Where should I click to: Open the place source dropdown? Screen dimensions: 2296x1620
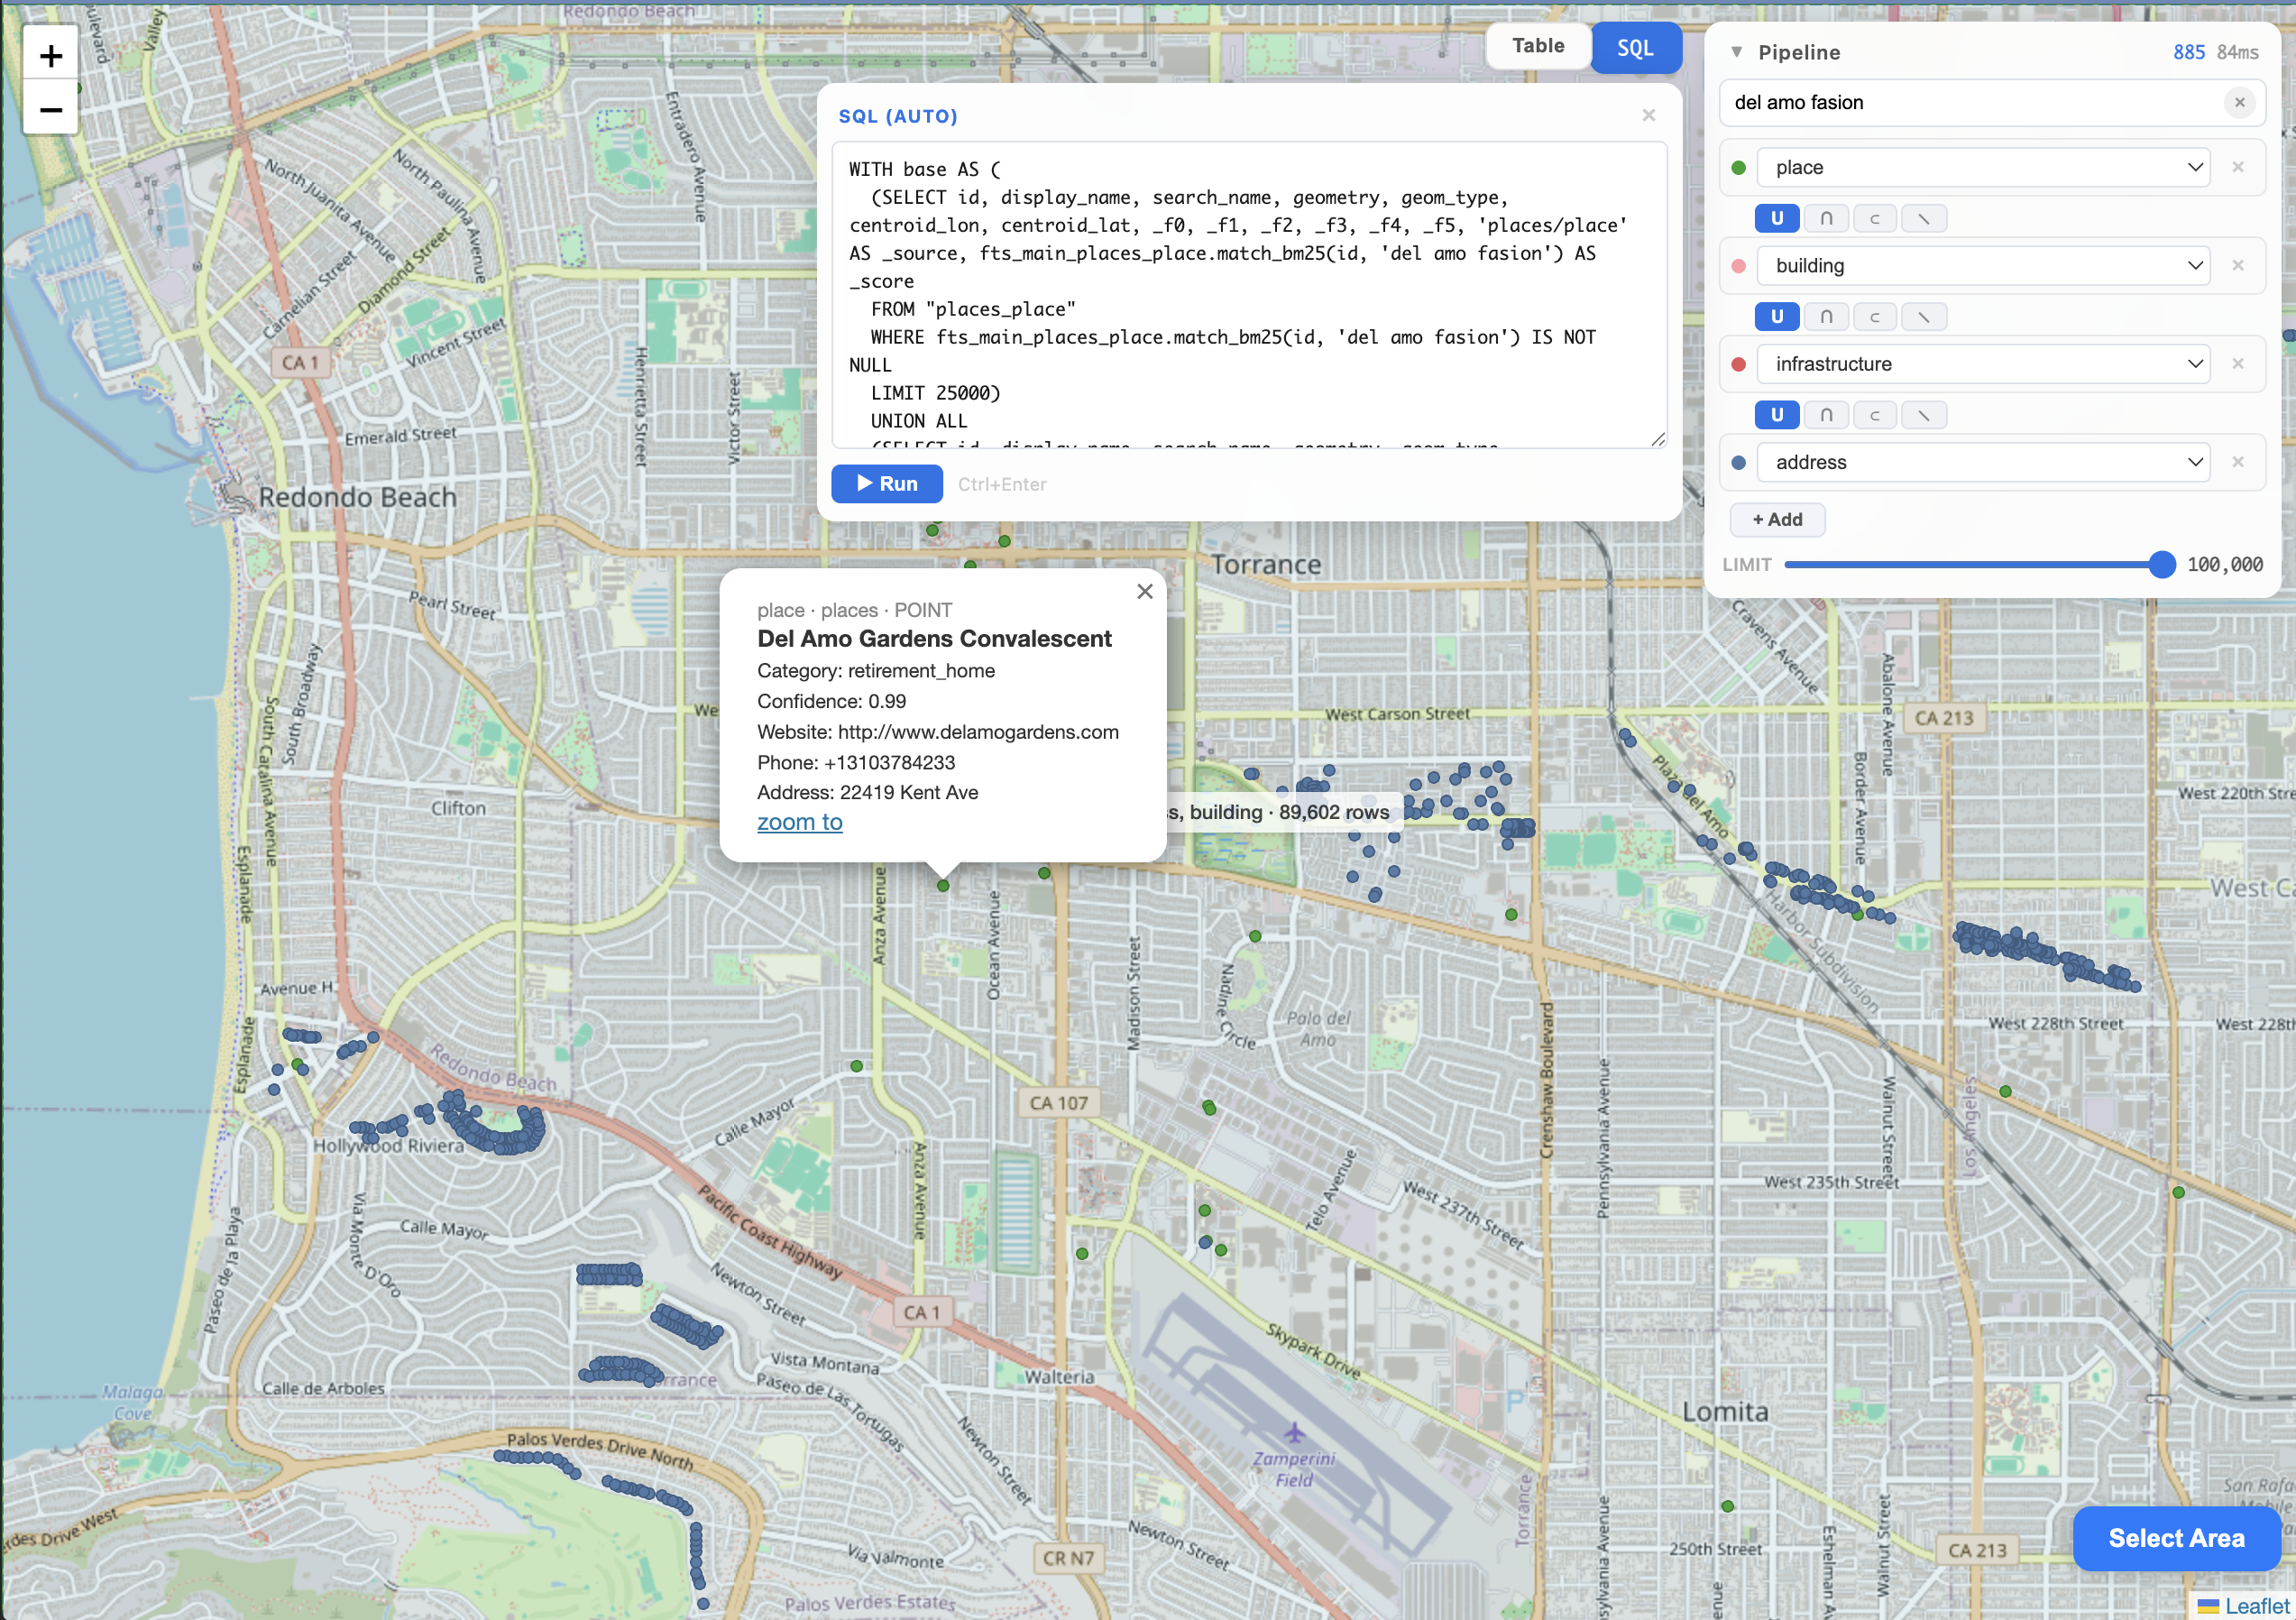click(x=1982, y=167)
